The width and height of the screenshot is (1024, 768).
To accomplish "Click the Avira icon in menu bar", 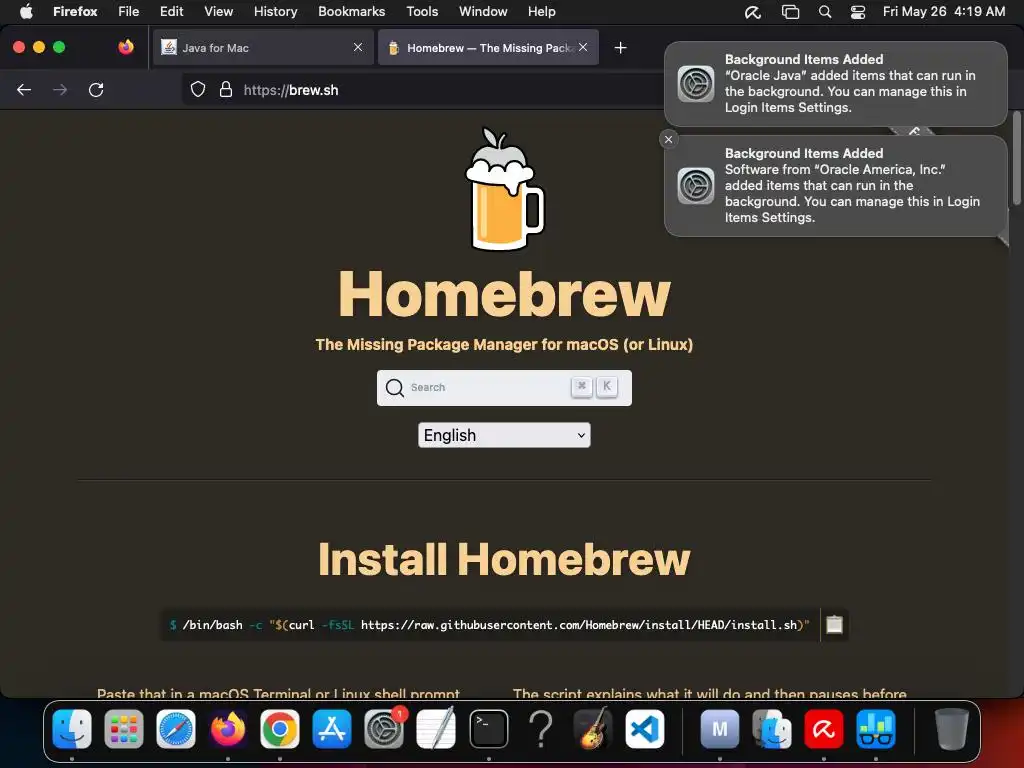I will (753, 12).
